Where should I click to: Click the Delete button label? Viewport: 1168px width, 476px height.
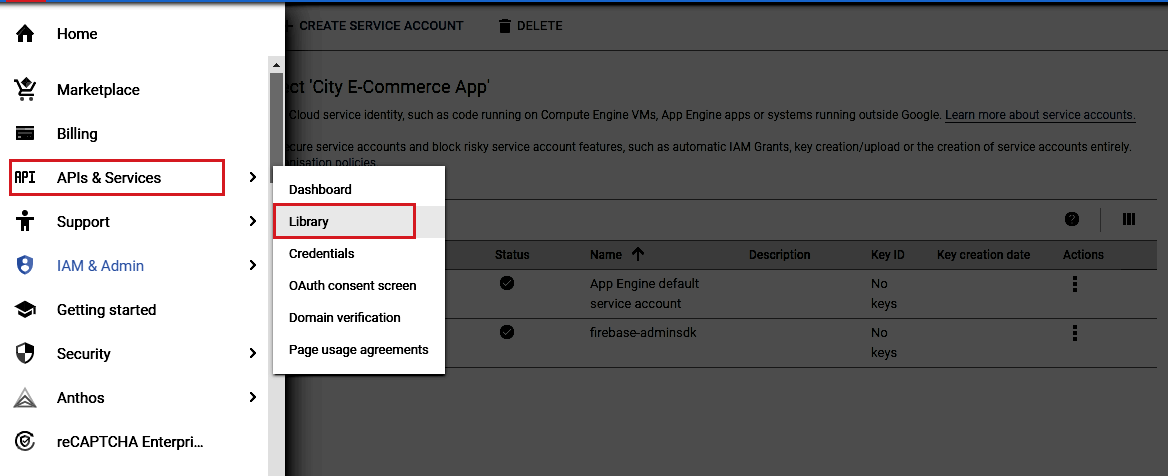[539, 26]
